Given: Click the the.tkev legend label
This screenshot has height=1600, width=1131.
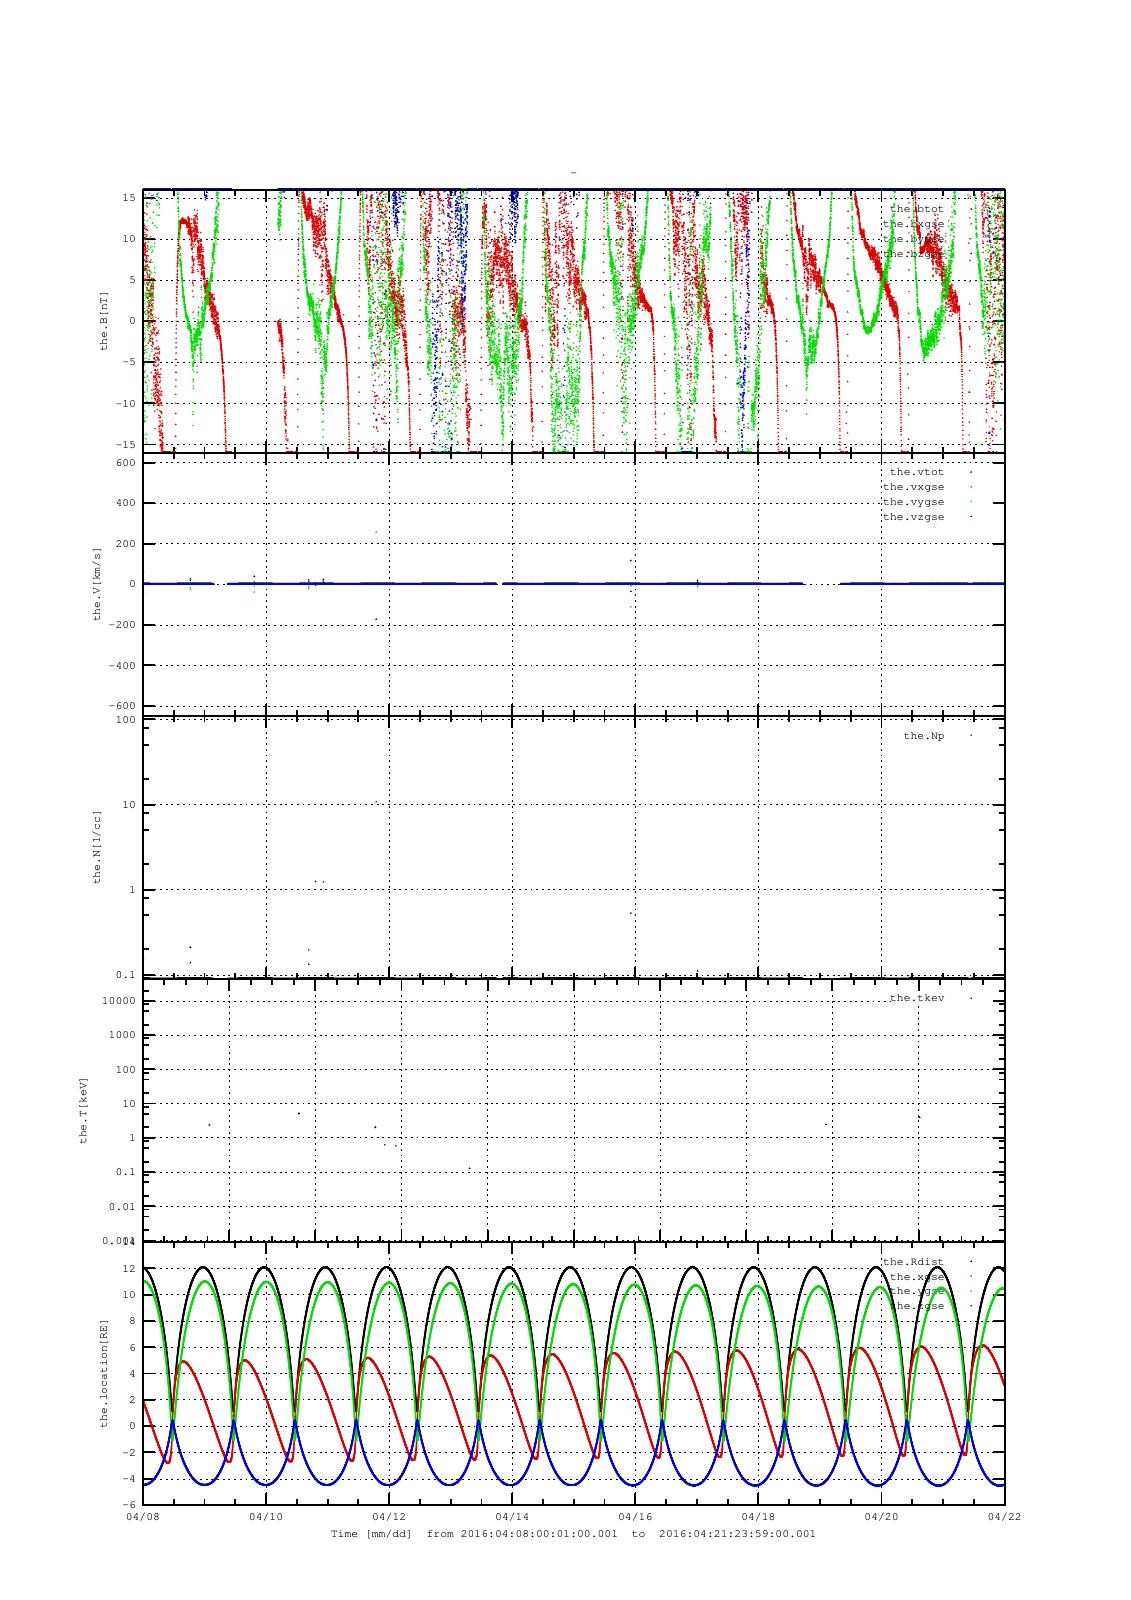Looking at the screenshot, I should [916, 998].
